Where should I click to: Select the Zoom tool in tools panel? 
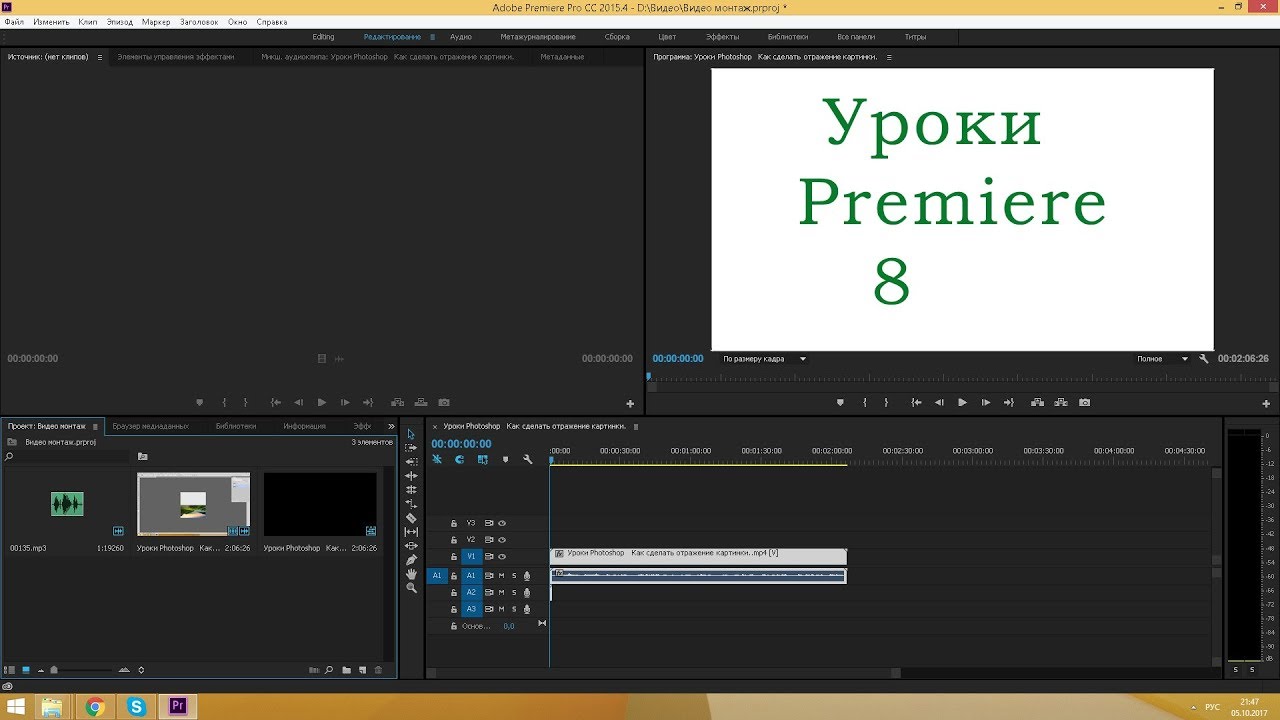411,588
